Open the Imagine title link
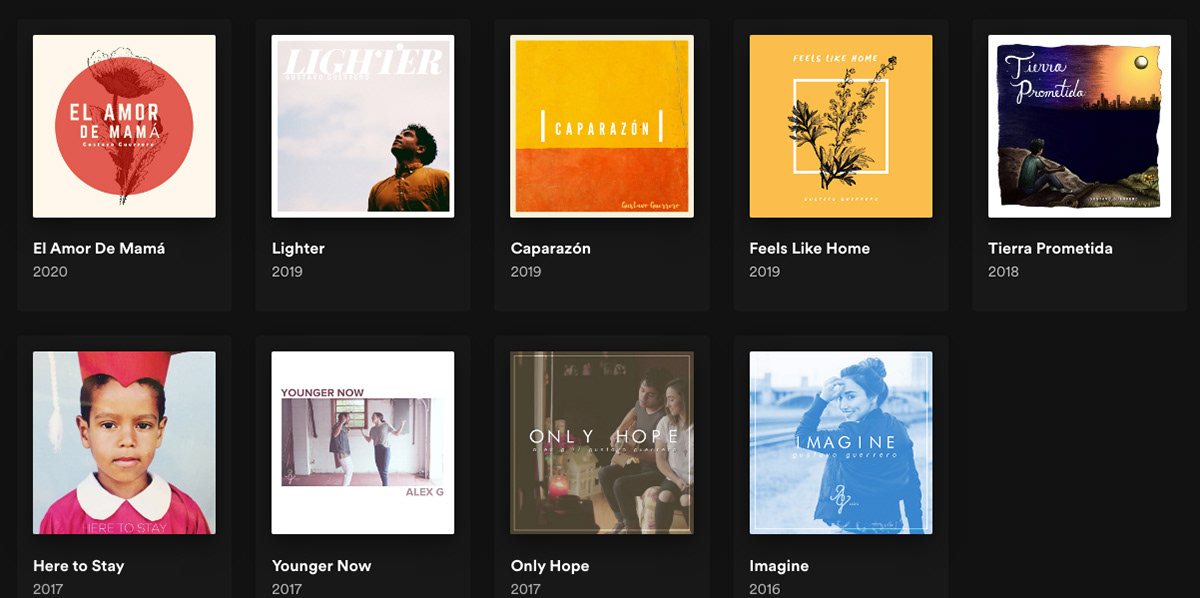 click(x=779, y=566)
